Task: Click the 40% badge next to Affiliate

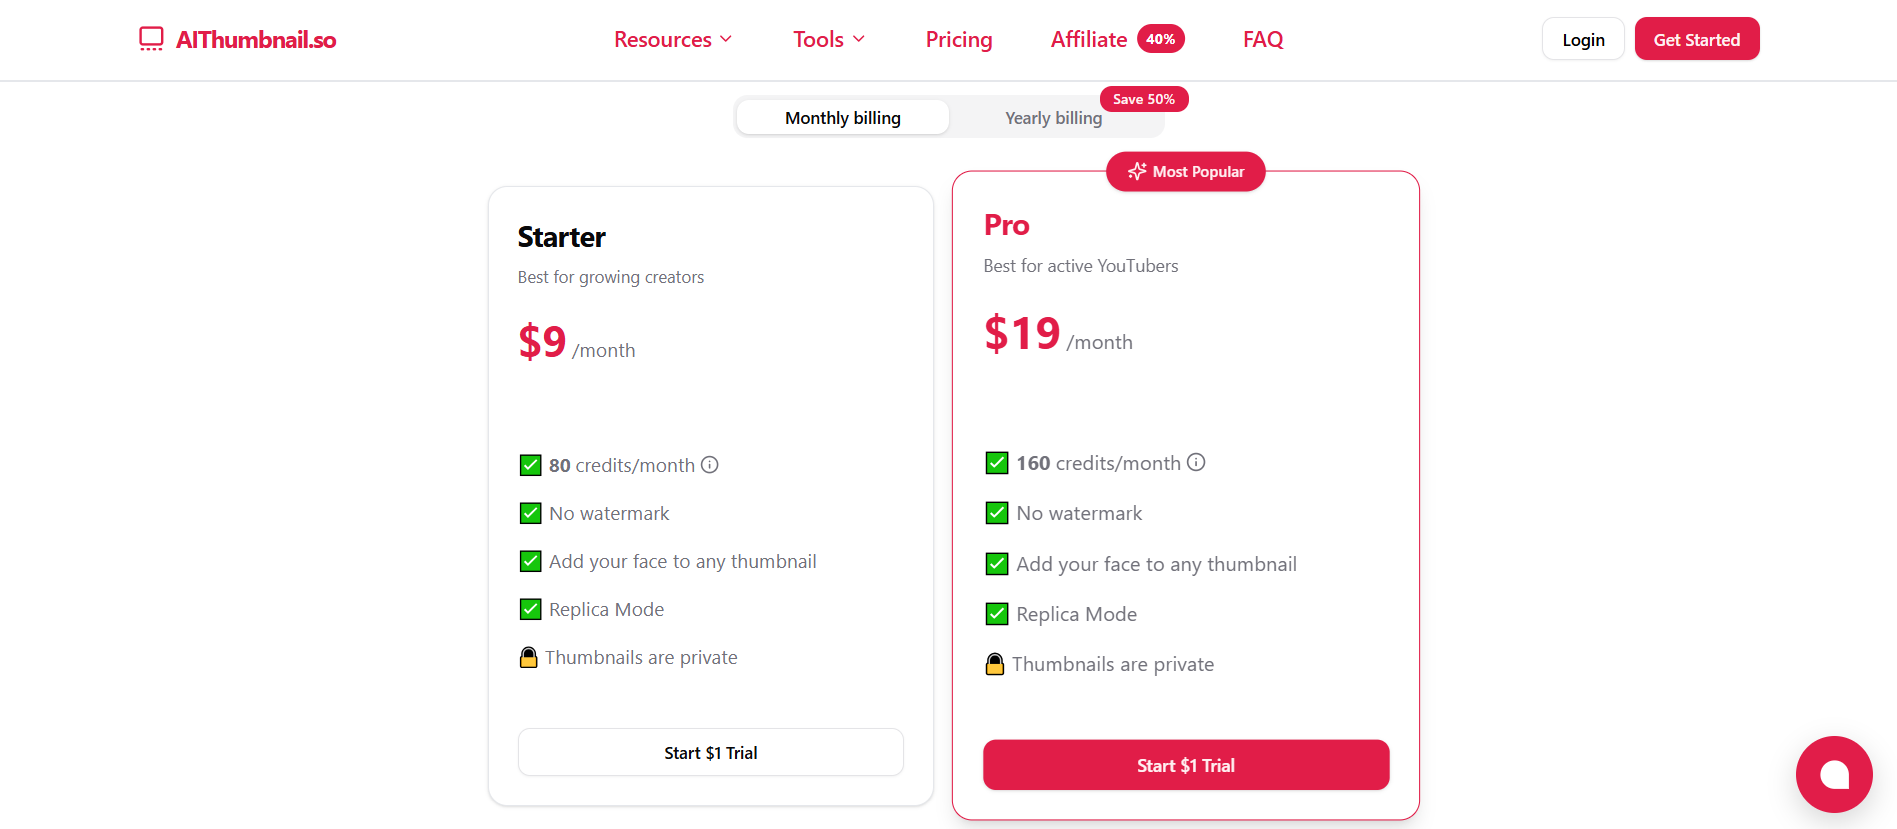Action: [x=1161, y=38]
